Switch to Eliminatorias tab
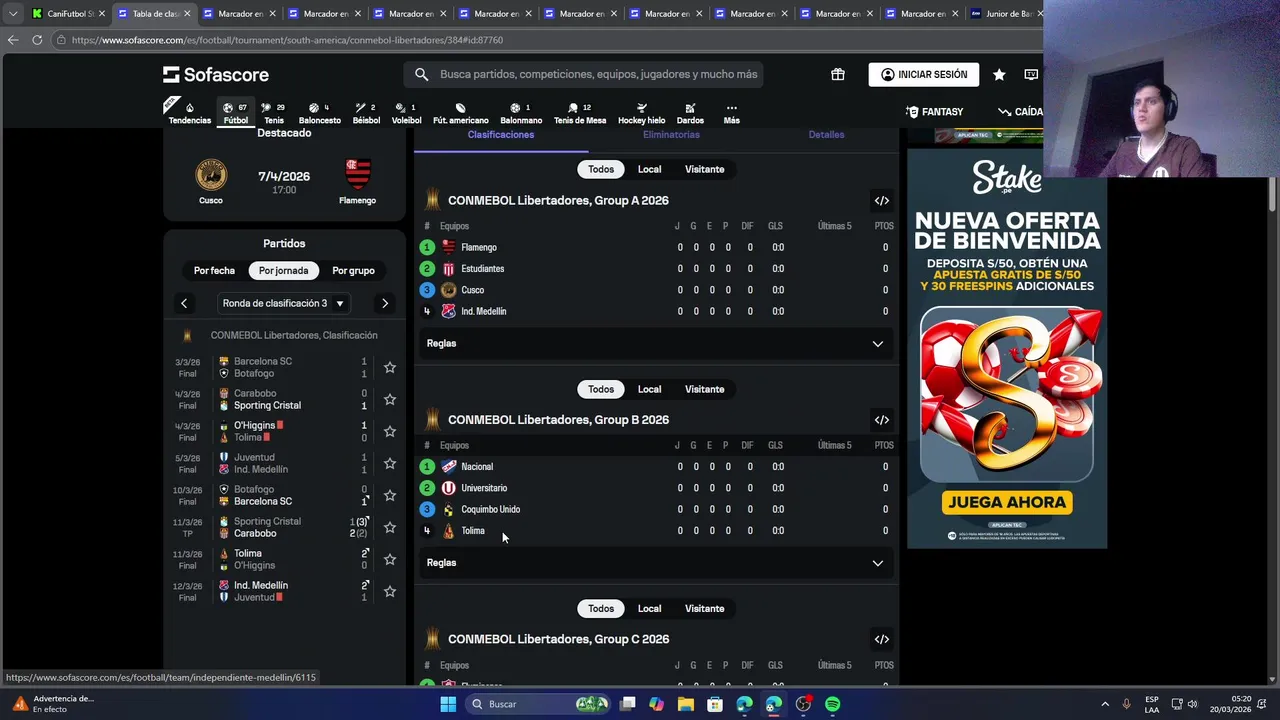 671,135
